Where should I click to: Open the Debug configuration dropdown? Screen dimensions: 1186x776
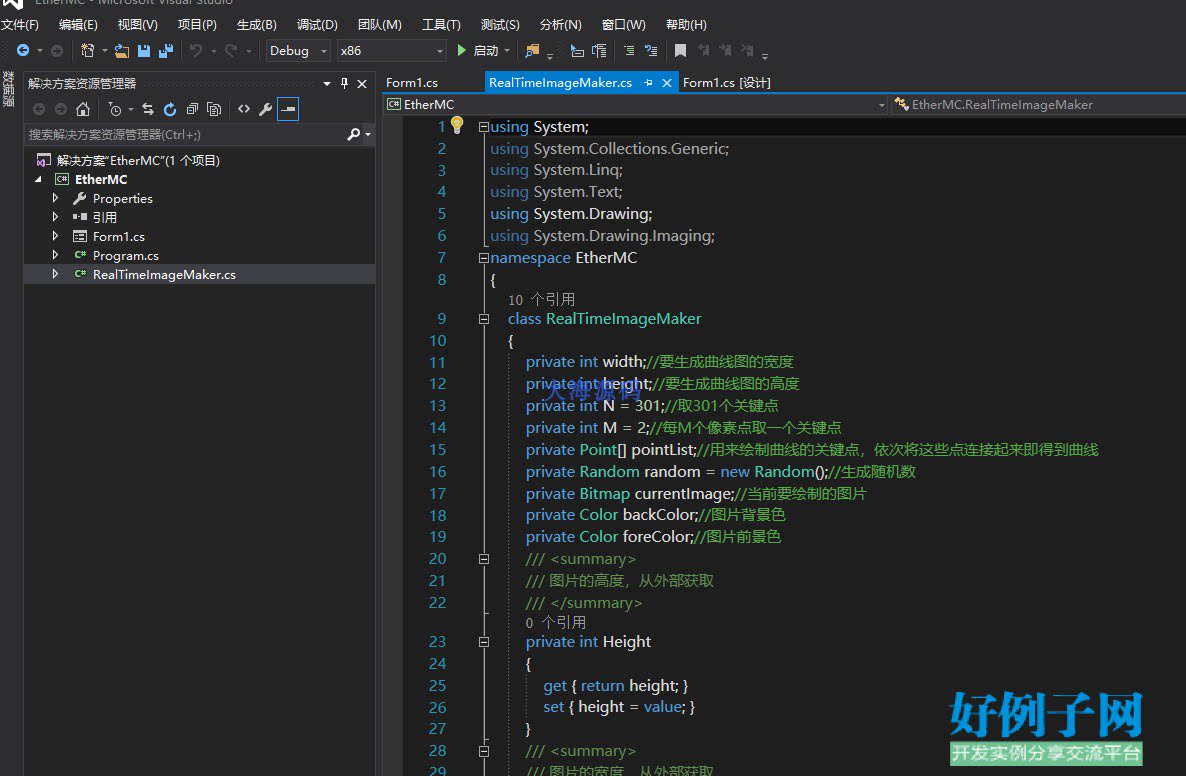click(322, 50)
